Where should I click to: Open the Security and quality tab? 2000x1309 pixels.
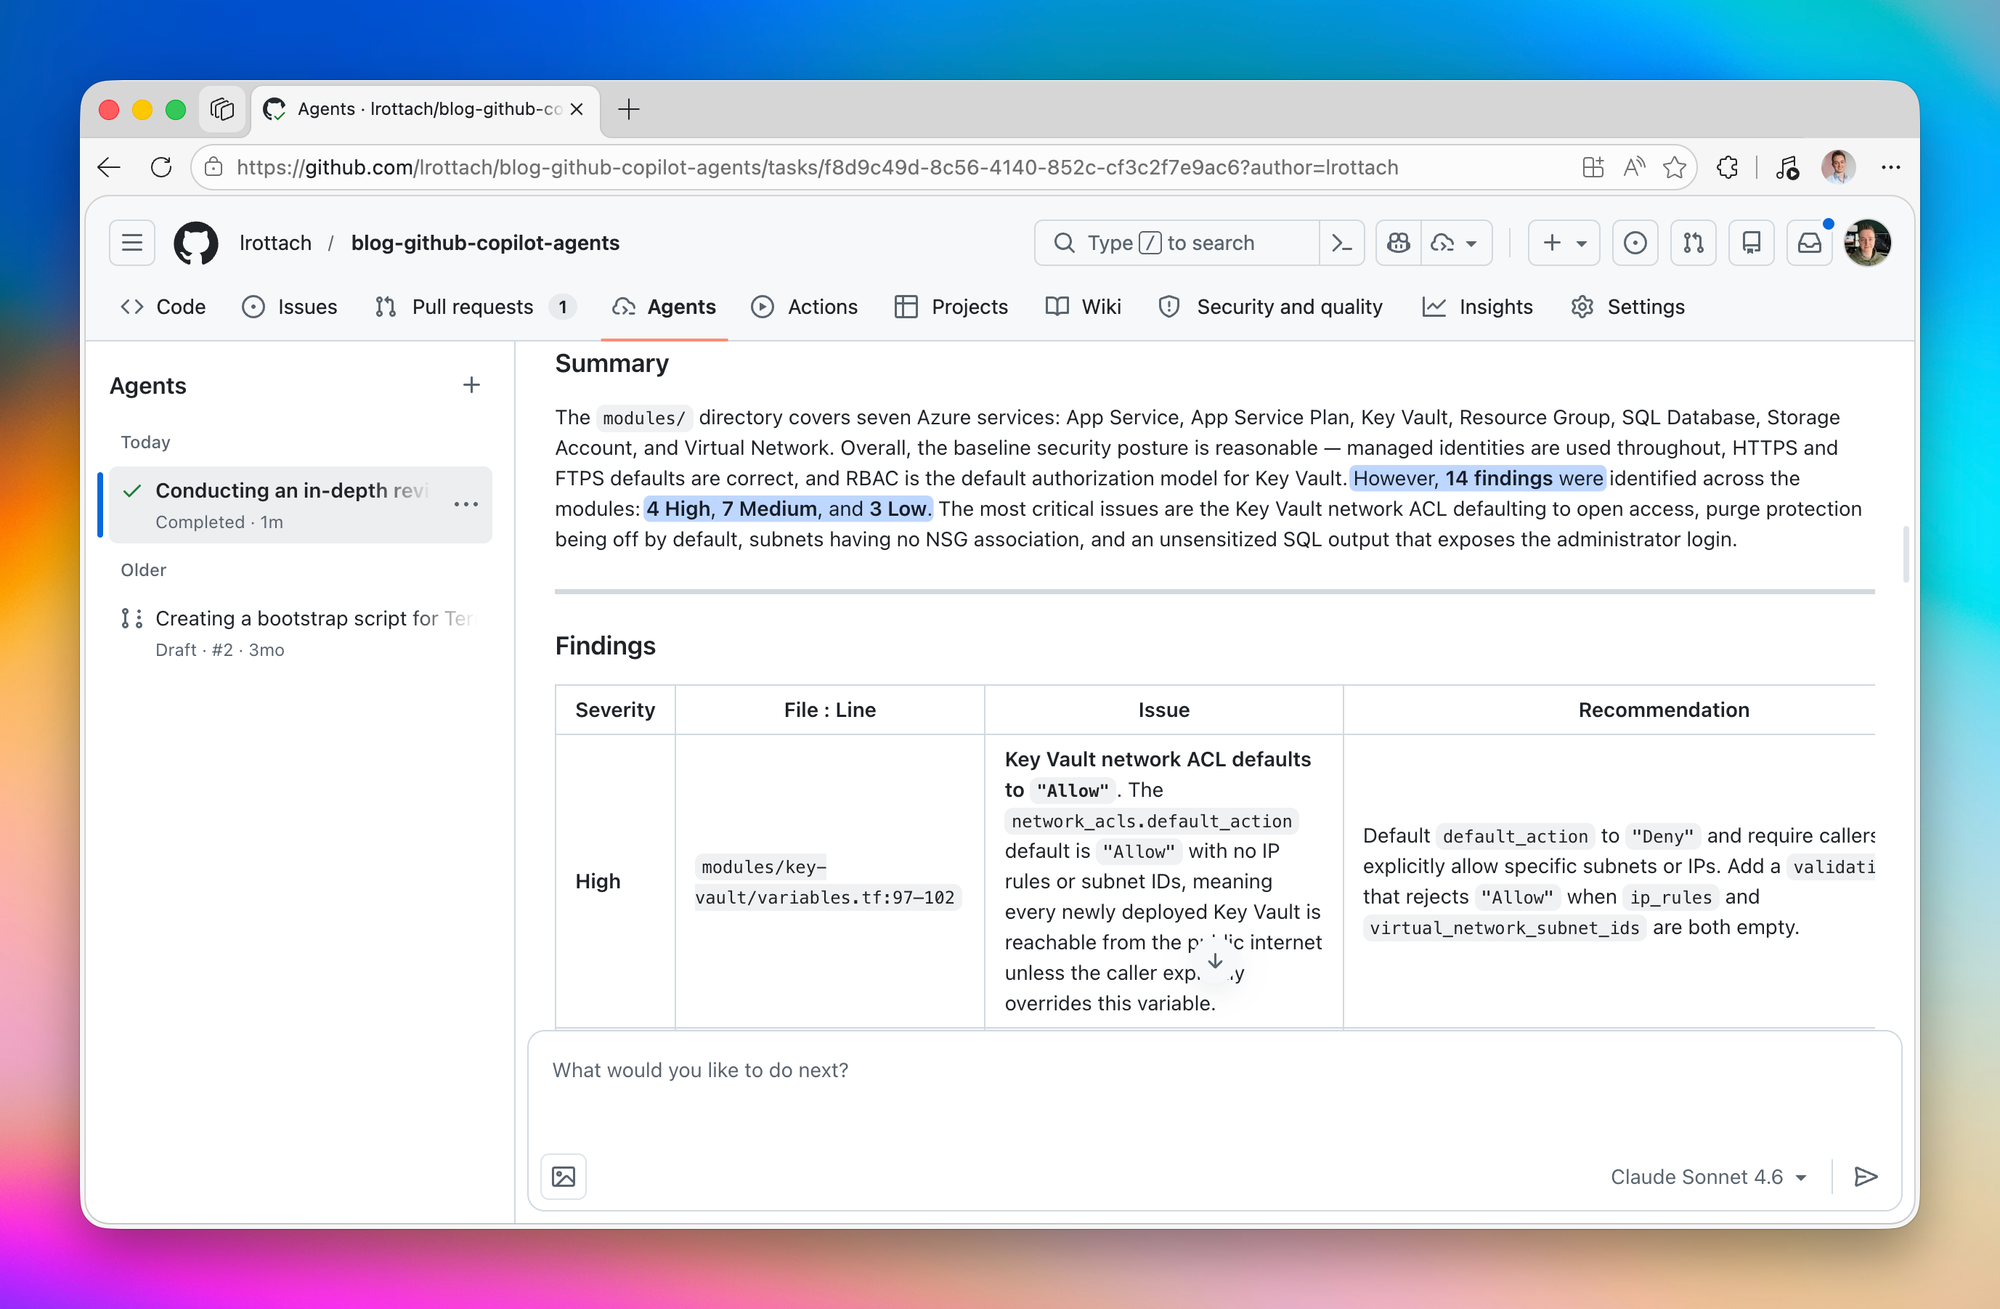(1270, 307)
